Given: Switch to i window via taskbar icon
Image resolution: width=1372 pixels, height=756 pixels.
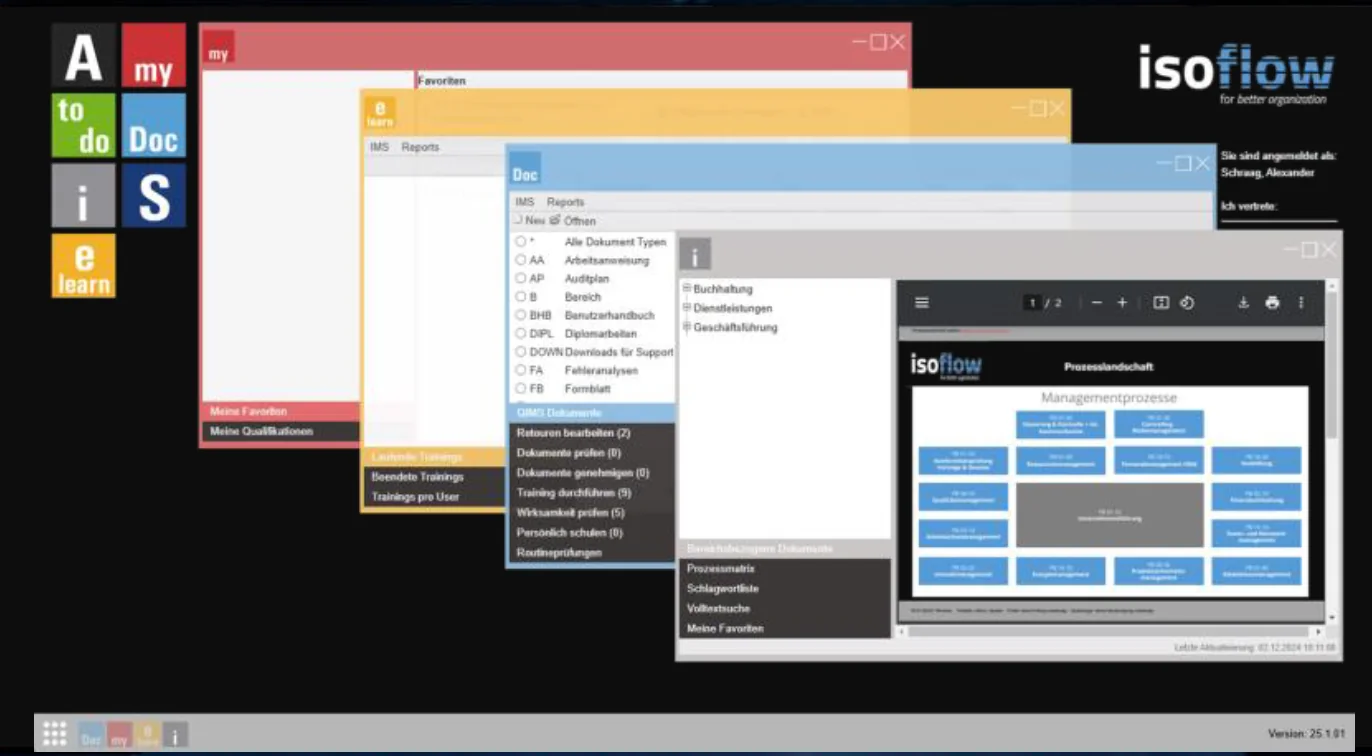Looking at the screenshot, I should (x=175, y=736).
